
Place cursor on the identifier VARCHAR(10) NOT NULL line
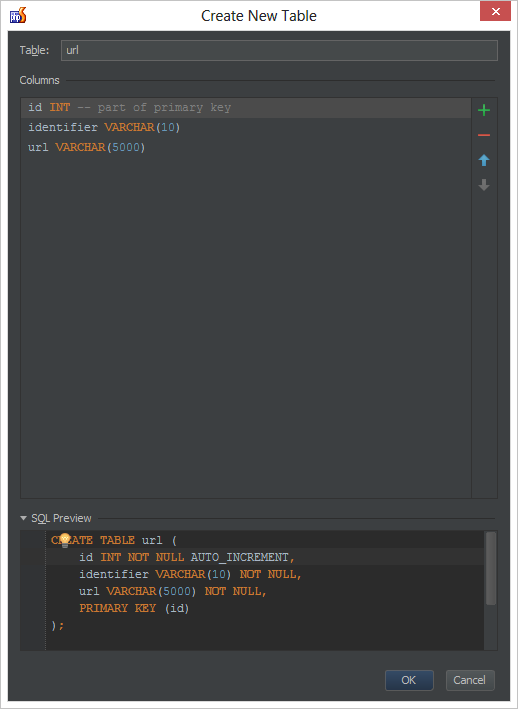coord(190,574)
